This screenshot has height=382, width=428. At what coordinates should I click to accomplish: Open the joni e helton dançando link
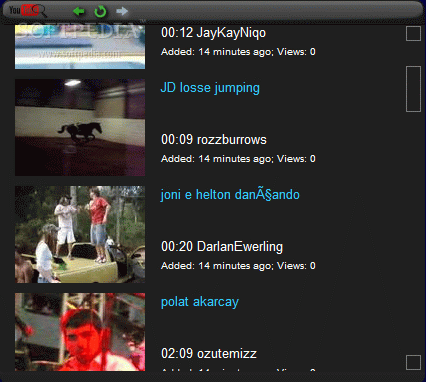[x=230, y=195]
